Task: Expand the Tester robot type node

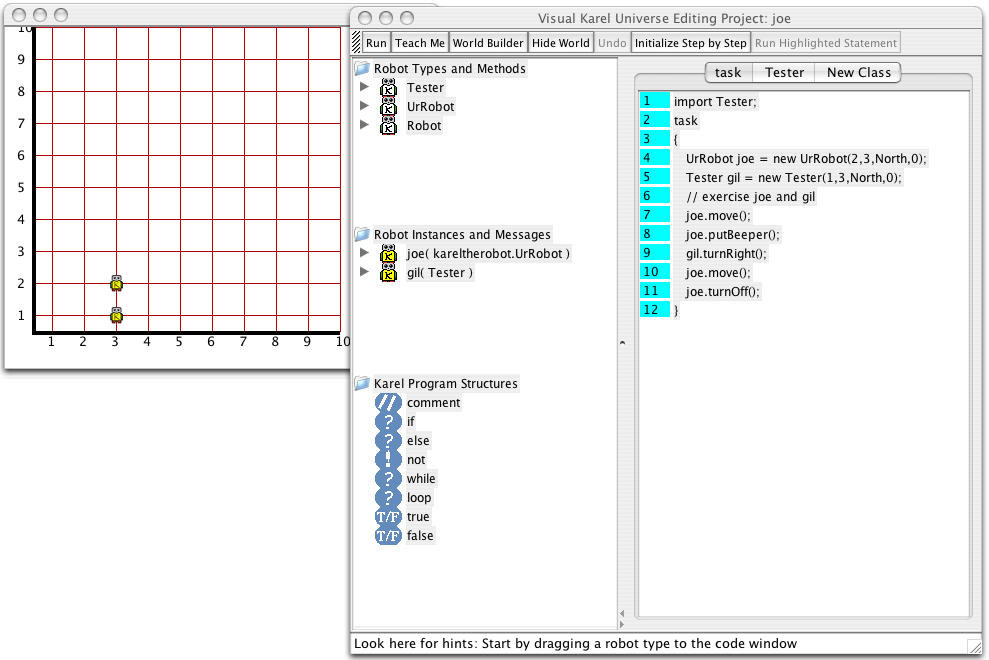Action: click(x=365, y=88)
